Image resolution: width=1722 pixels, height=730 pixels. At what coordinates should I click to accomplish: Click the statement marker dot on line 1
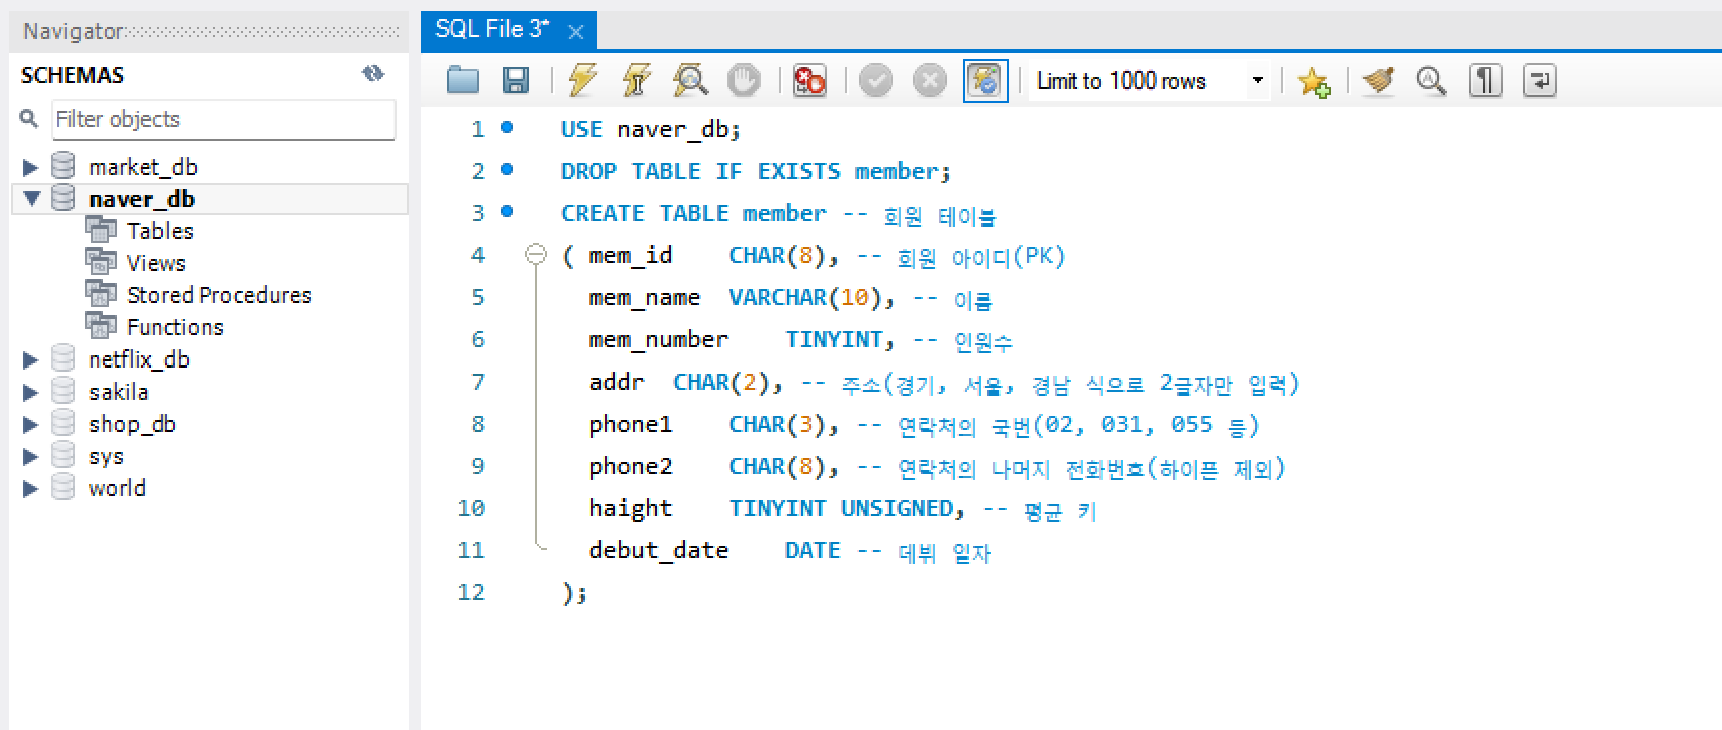click(507, 127)
